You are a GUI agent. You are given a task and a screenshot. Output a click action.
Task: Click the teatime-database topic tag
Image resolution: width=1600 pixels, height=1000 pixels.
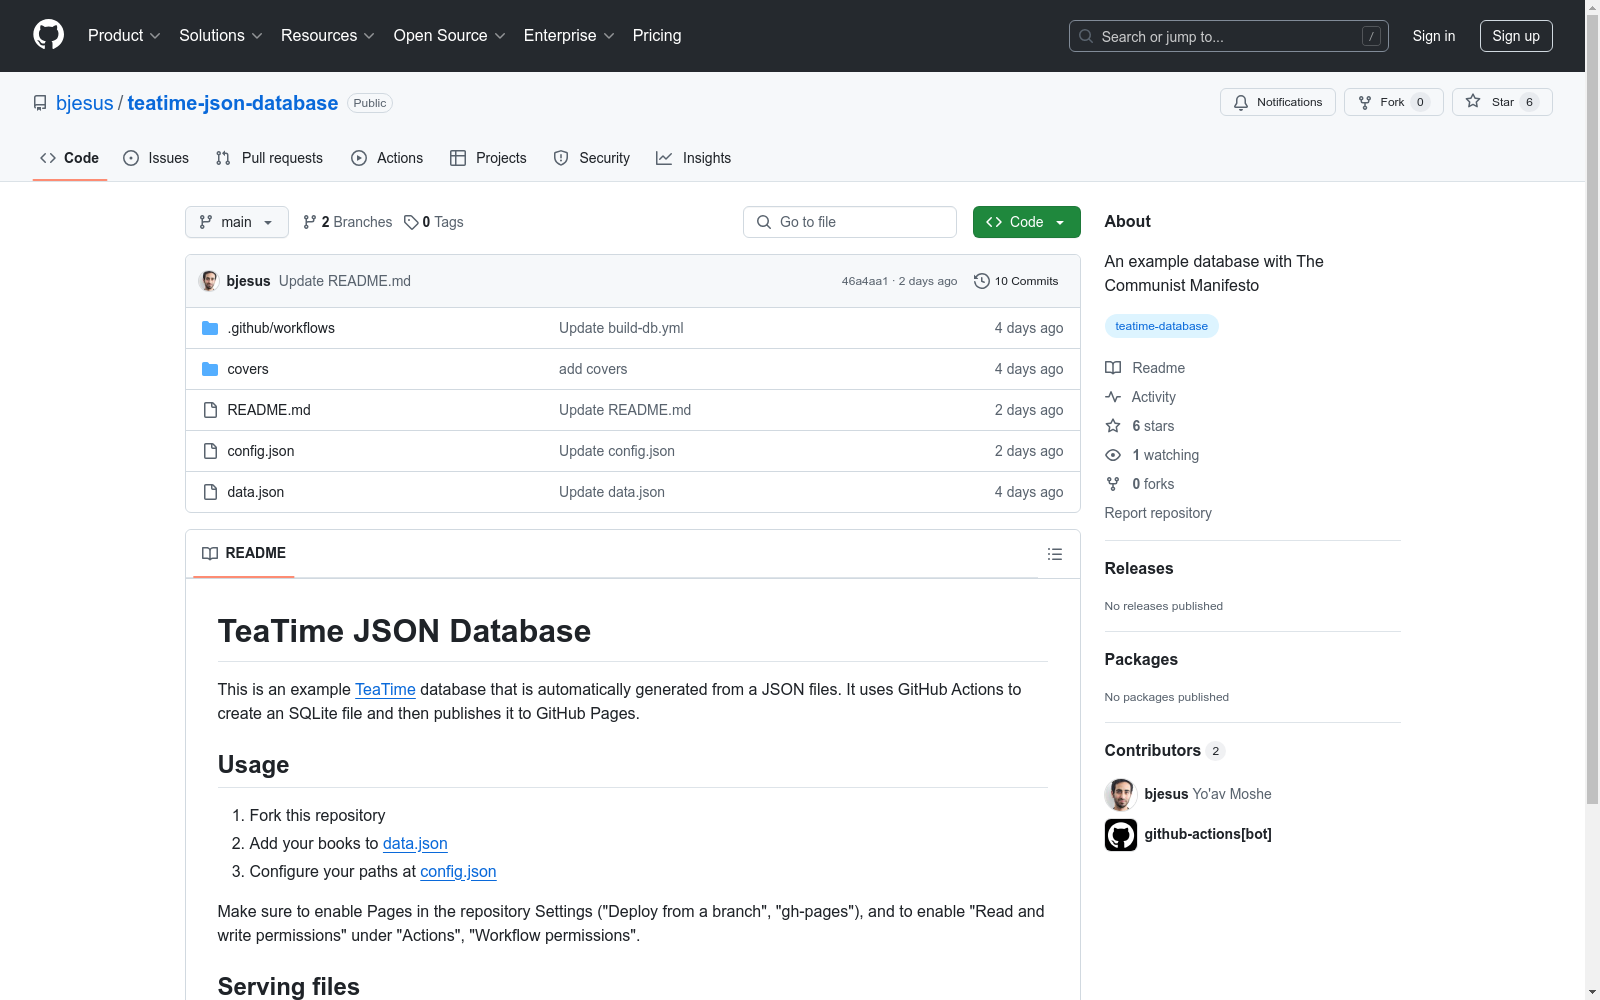1162,326
